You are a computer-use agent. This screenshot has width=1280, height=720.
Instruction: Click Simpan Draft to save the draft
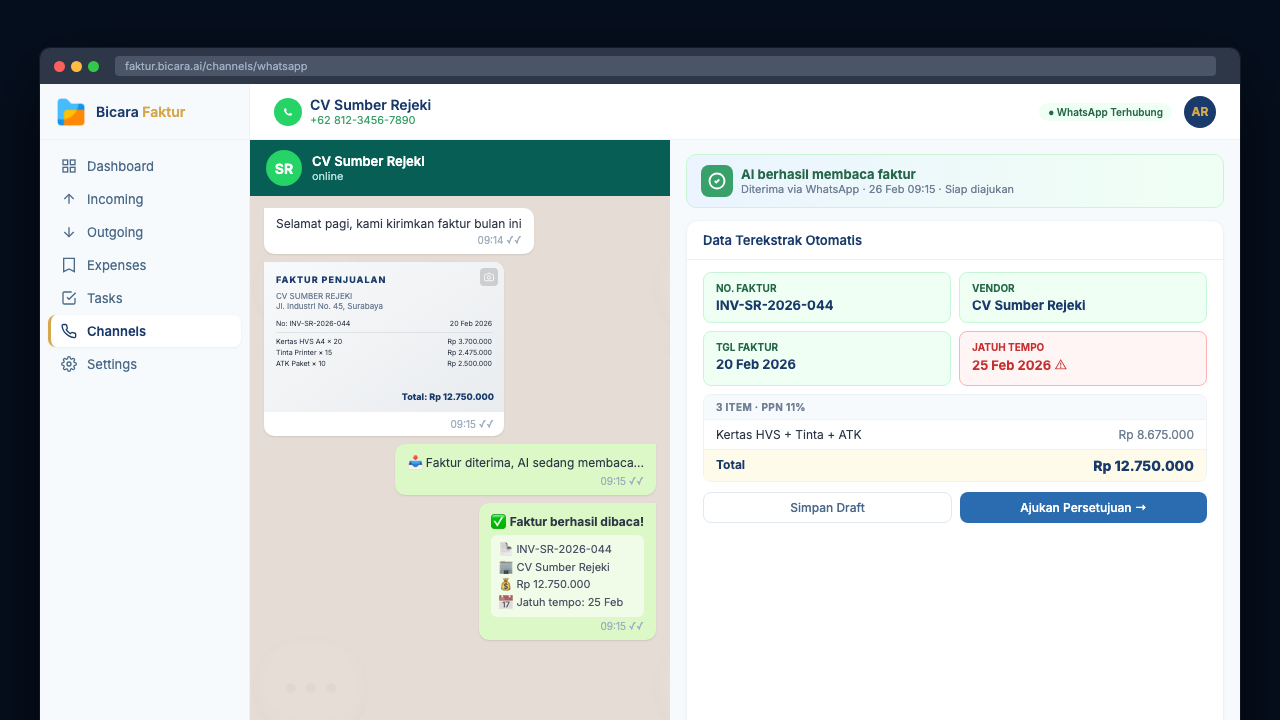[827, 507]
